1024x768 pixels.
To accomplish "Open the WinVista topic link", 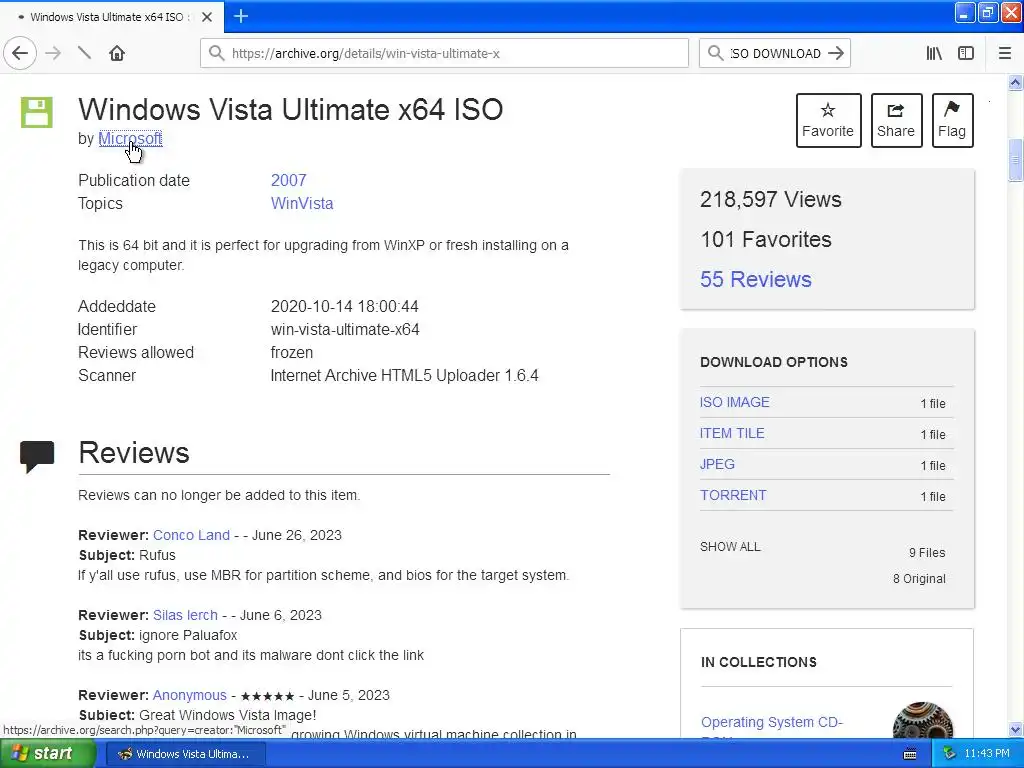I will click(x=302, y=203).
